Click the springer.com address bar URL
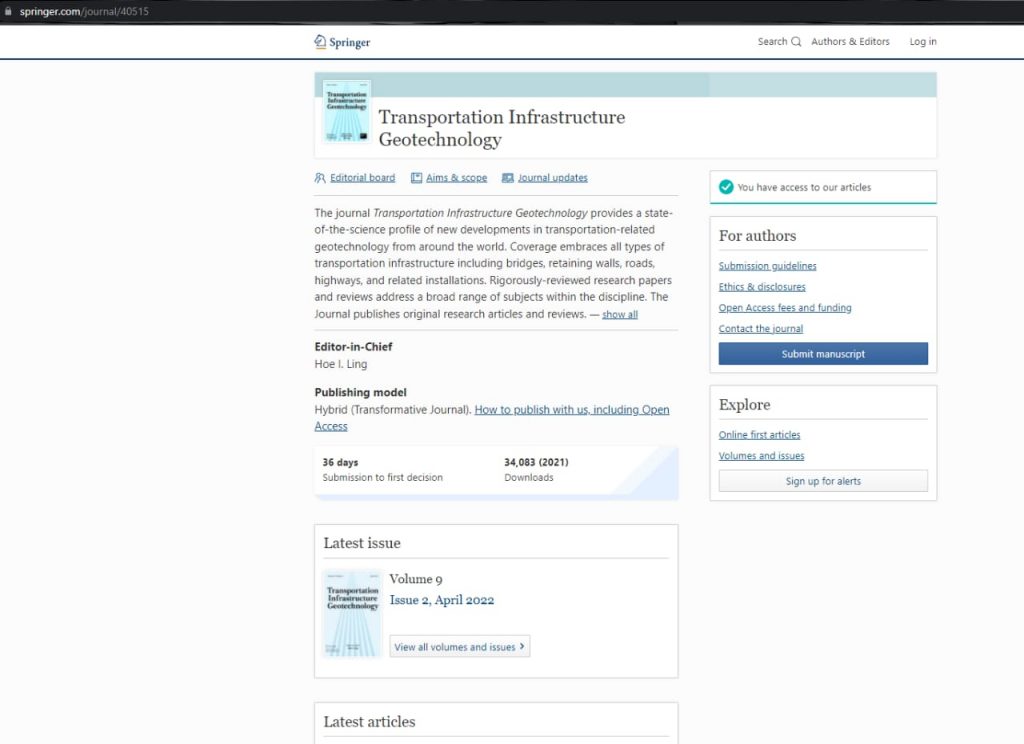The width and height of the screenshot is (1024, 744). click(84, 11)
